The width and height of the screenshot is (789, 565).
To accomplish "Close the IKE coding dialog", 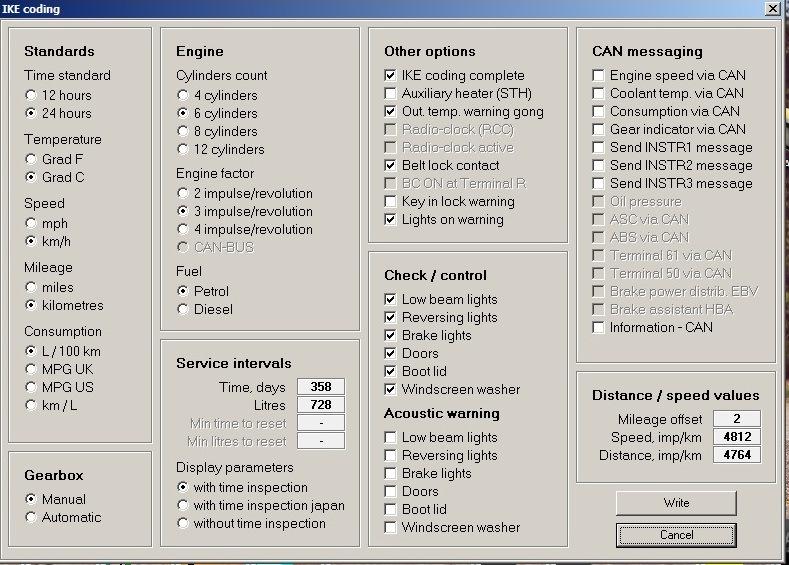I will coord(772,9).
